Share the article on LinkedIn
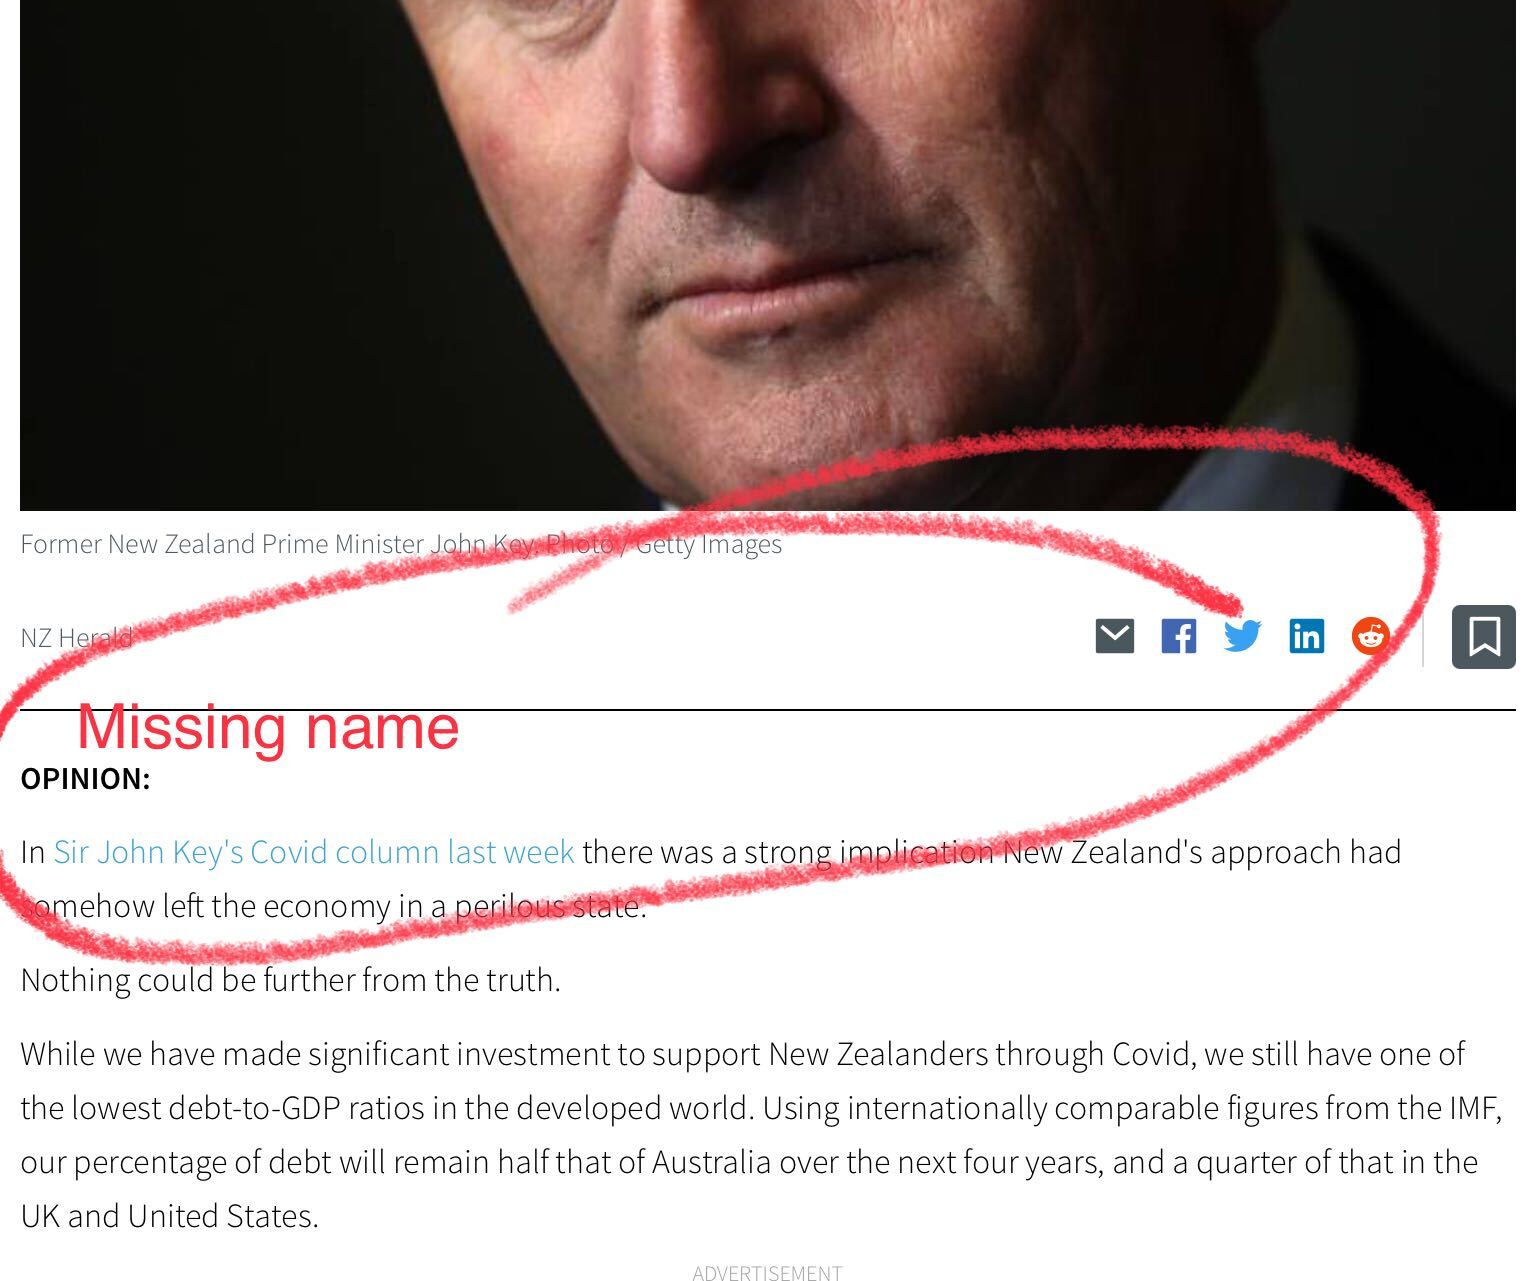Viewport: 1536px width, 1281px height. 1306,636
